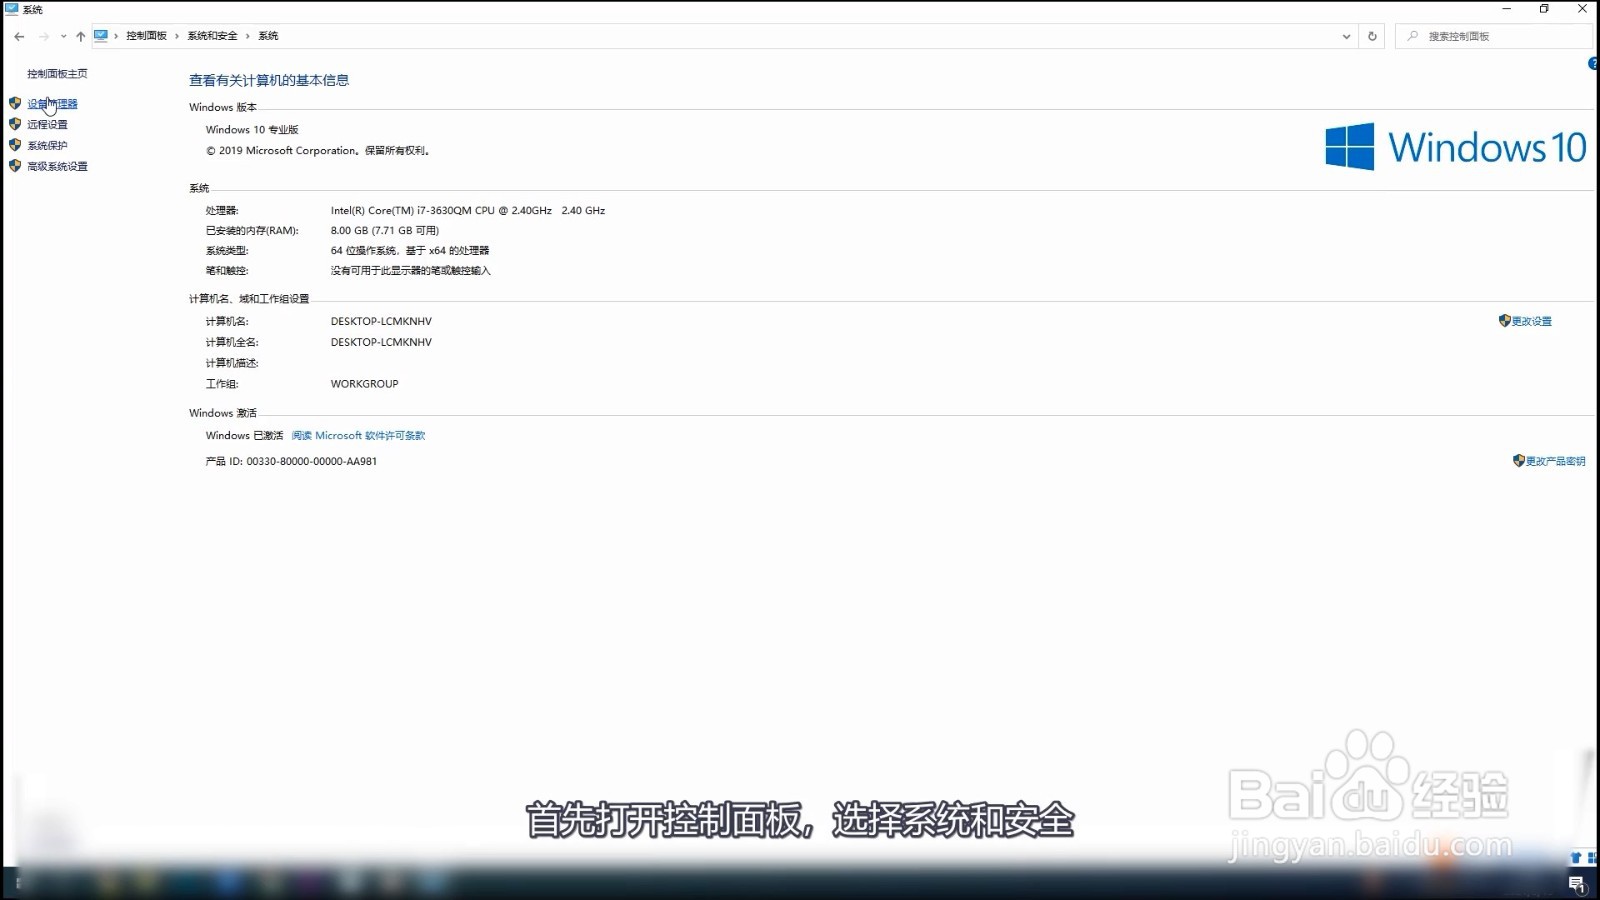Click the shield icon beside 系统保护

click(15, 145)
